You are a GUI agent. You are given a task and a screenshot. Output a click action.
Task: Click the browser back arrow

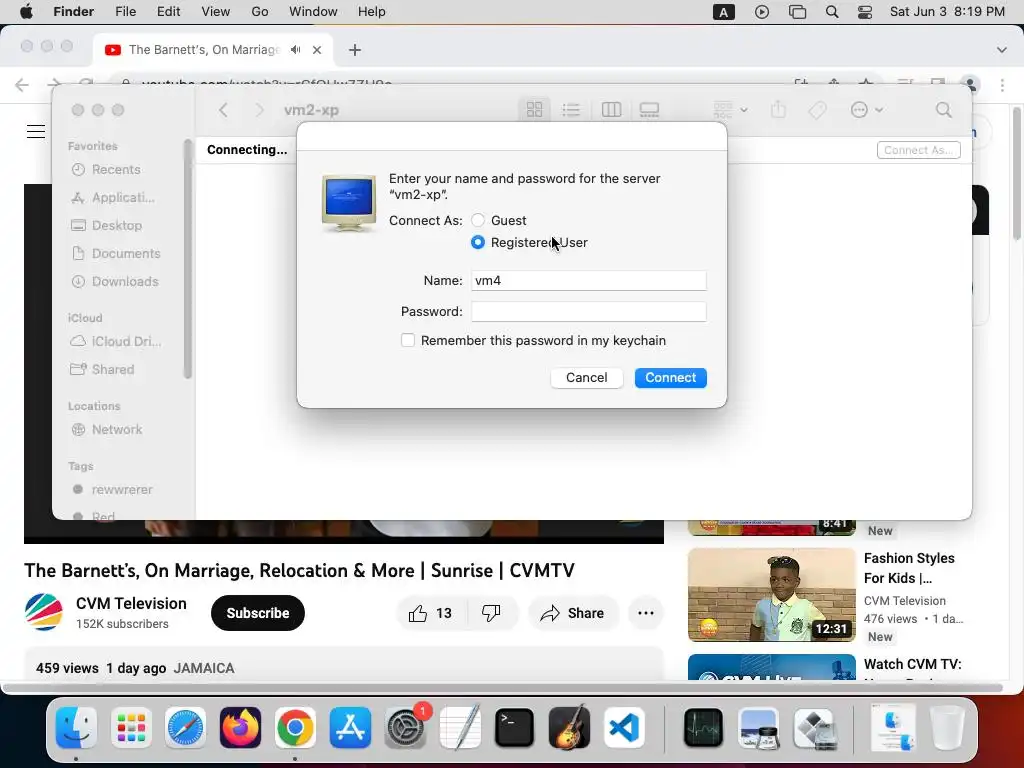click(x=22, y=85)
